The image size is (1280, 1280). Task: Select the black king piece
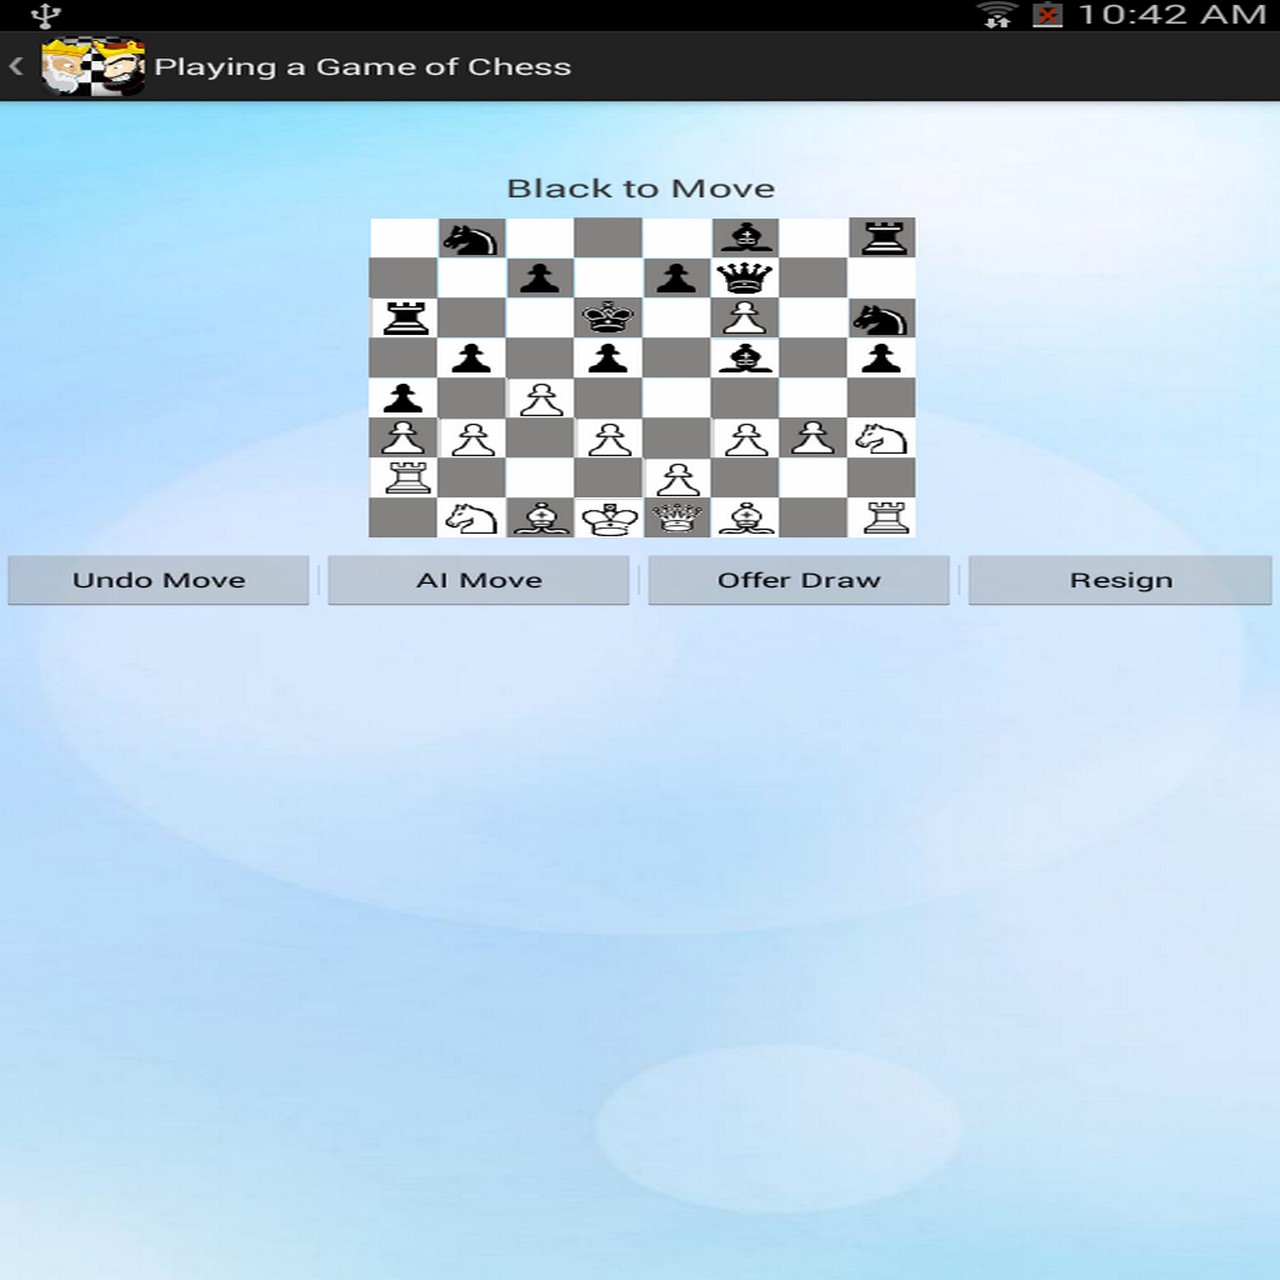608,318
